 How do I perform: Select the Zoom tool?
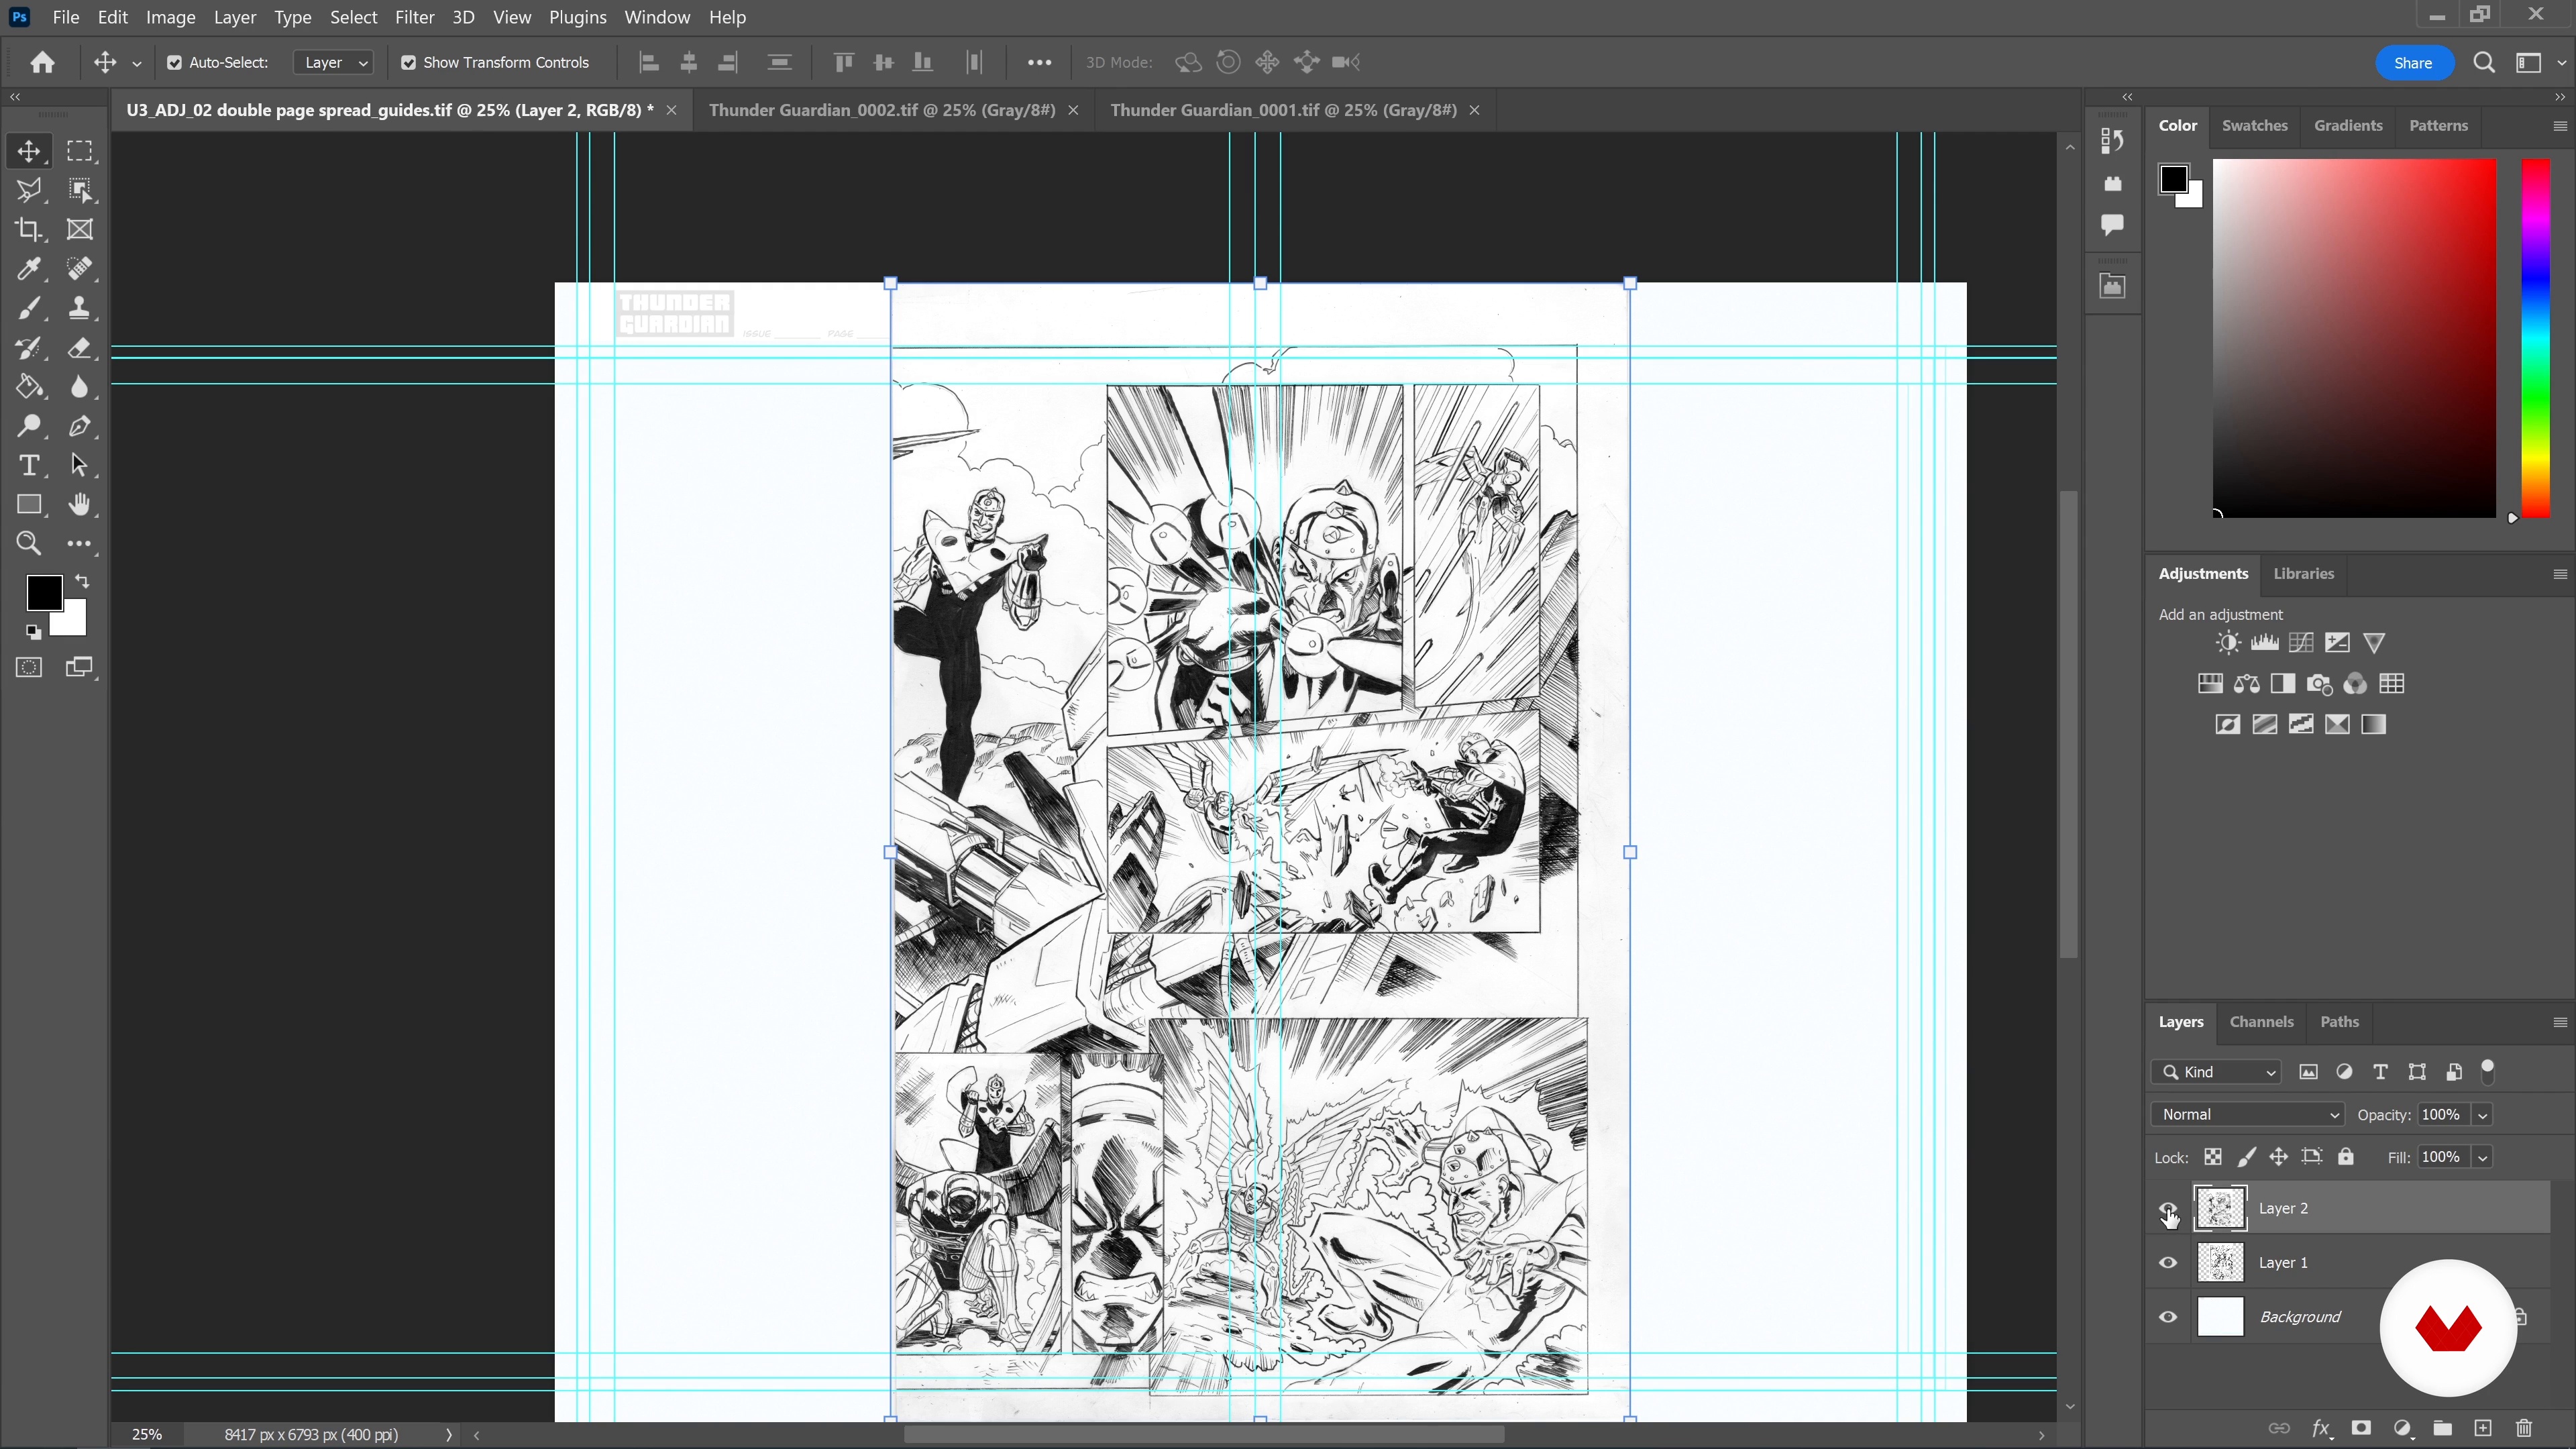29,543
